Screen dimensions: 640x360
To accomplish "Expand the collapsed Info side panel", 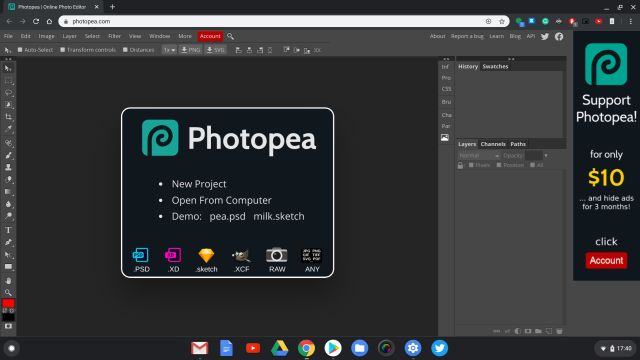I will coord(445,67).
